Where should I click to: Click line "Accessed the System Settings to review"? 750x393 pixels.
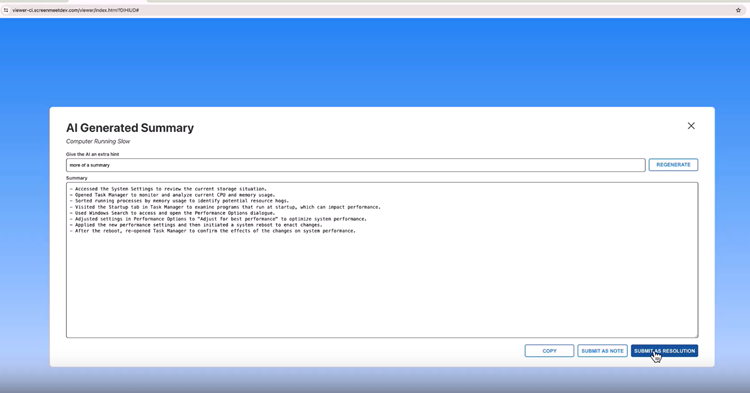[168, 189]
